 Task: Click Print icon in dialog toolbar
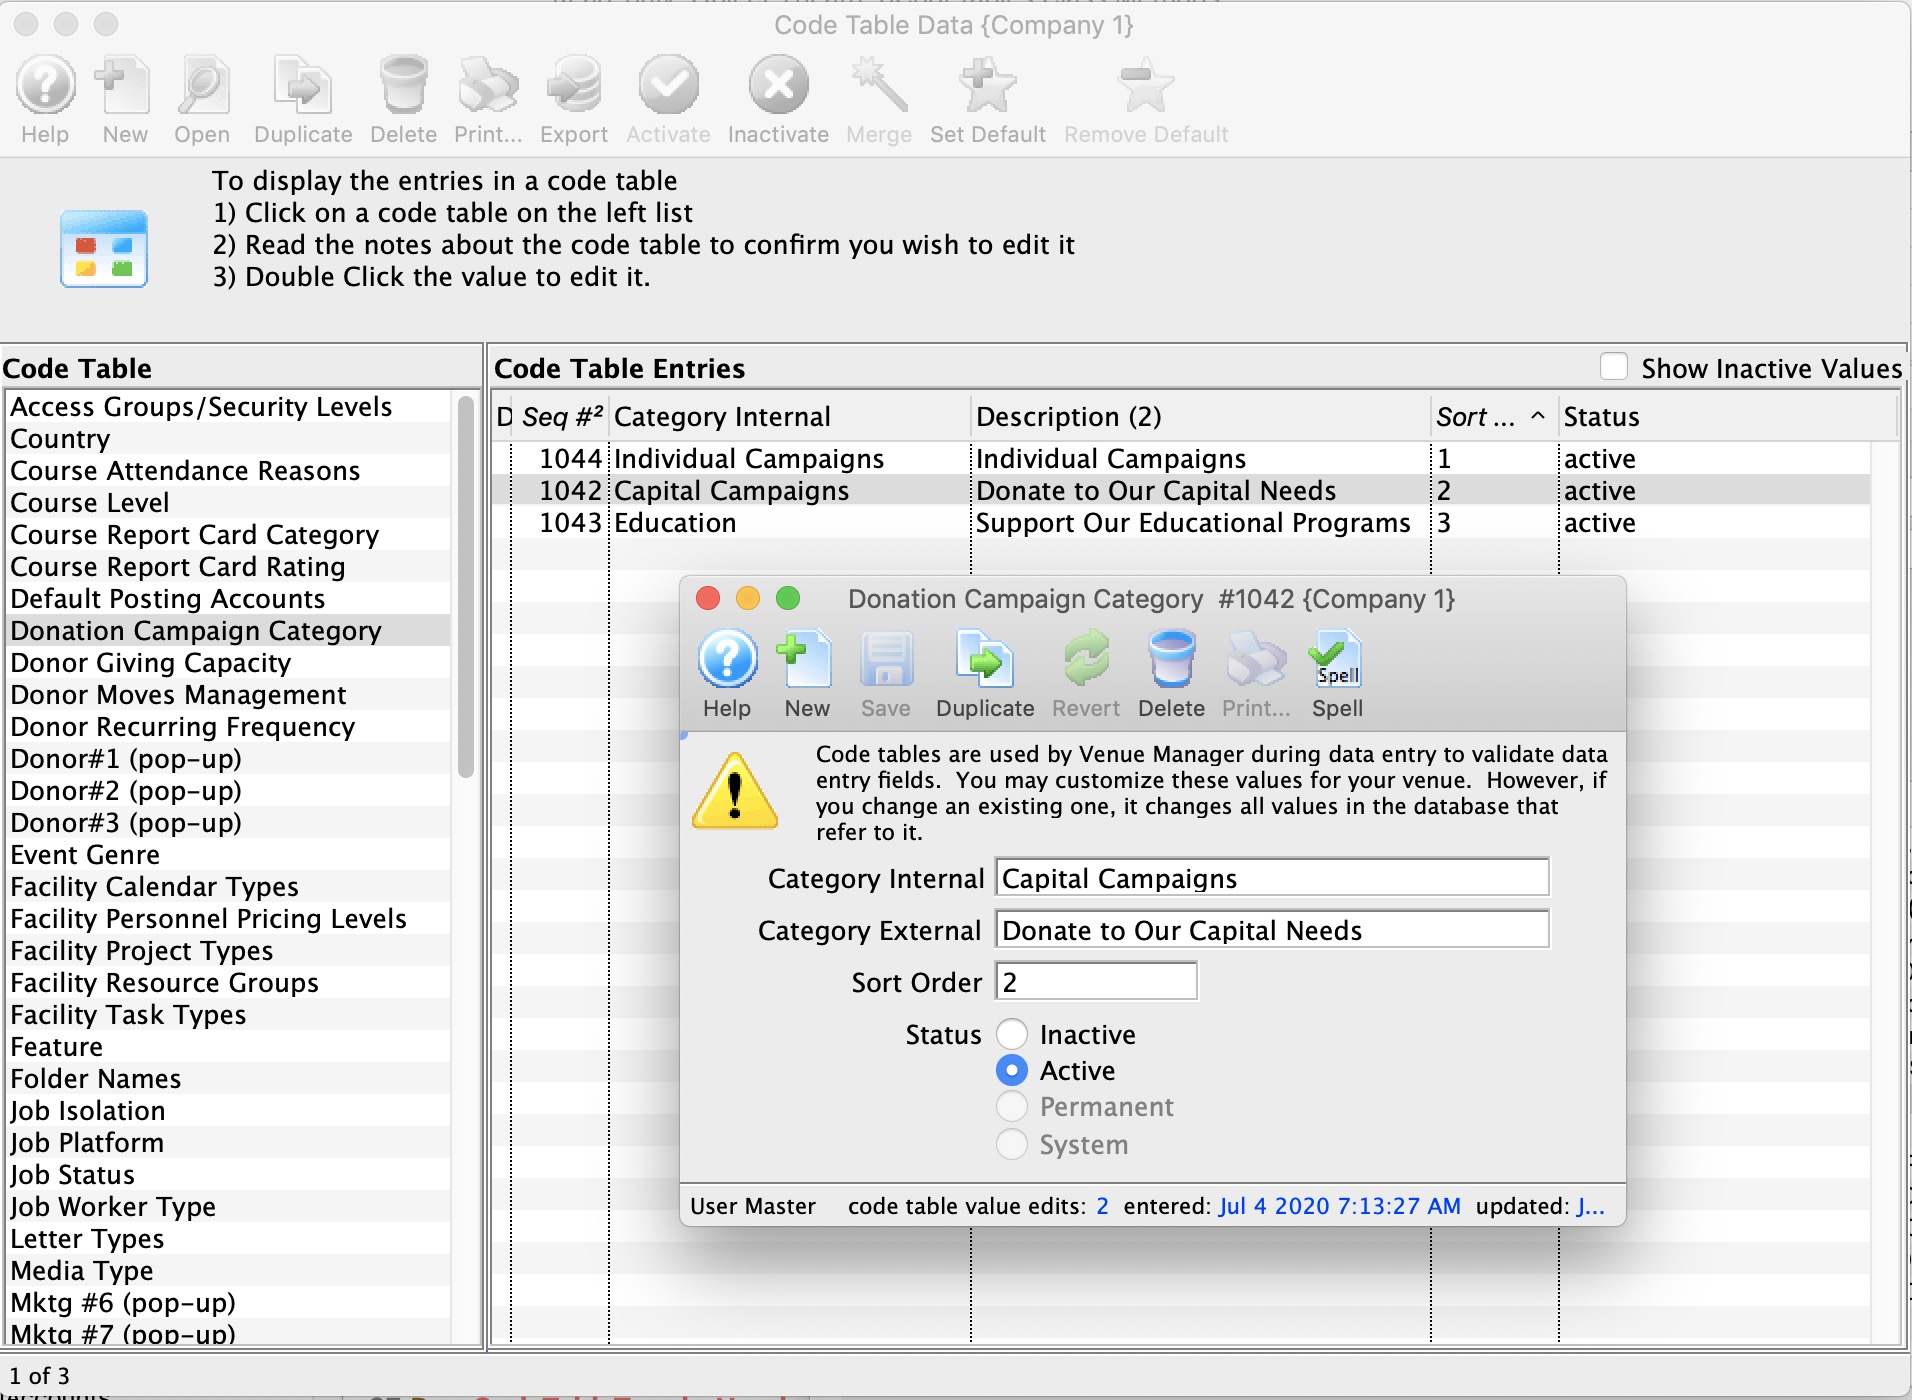(1256, 660)
